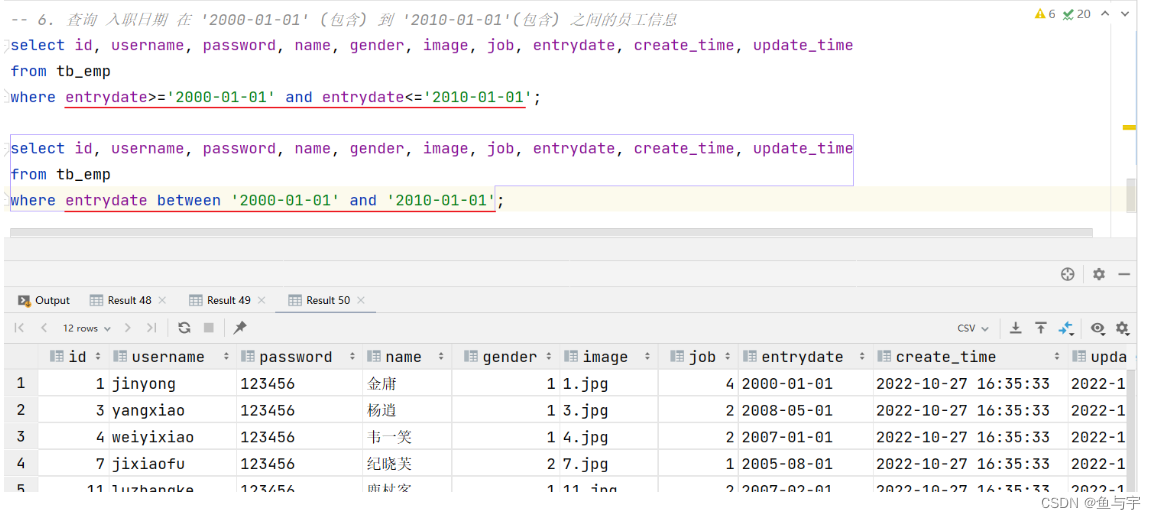Click the jinyong username cell
Image resolution: width=1156 pixels, height=519 pixels.
coord(173,383)
